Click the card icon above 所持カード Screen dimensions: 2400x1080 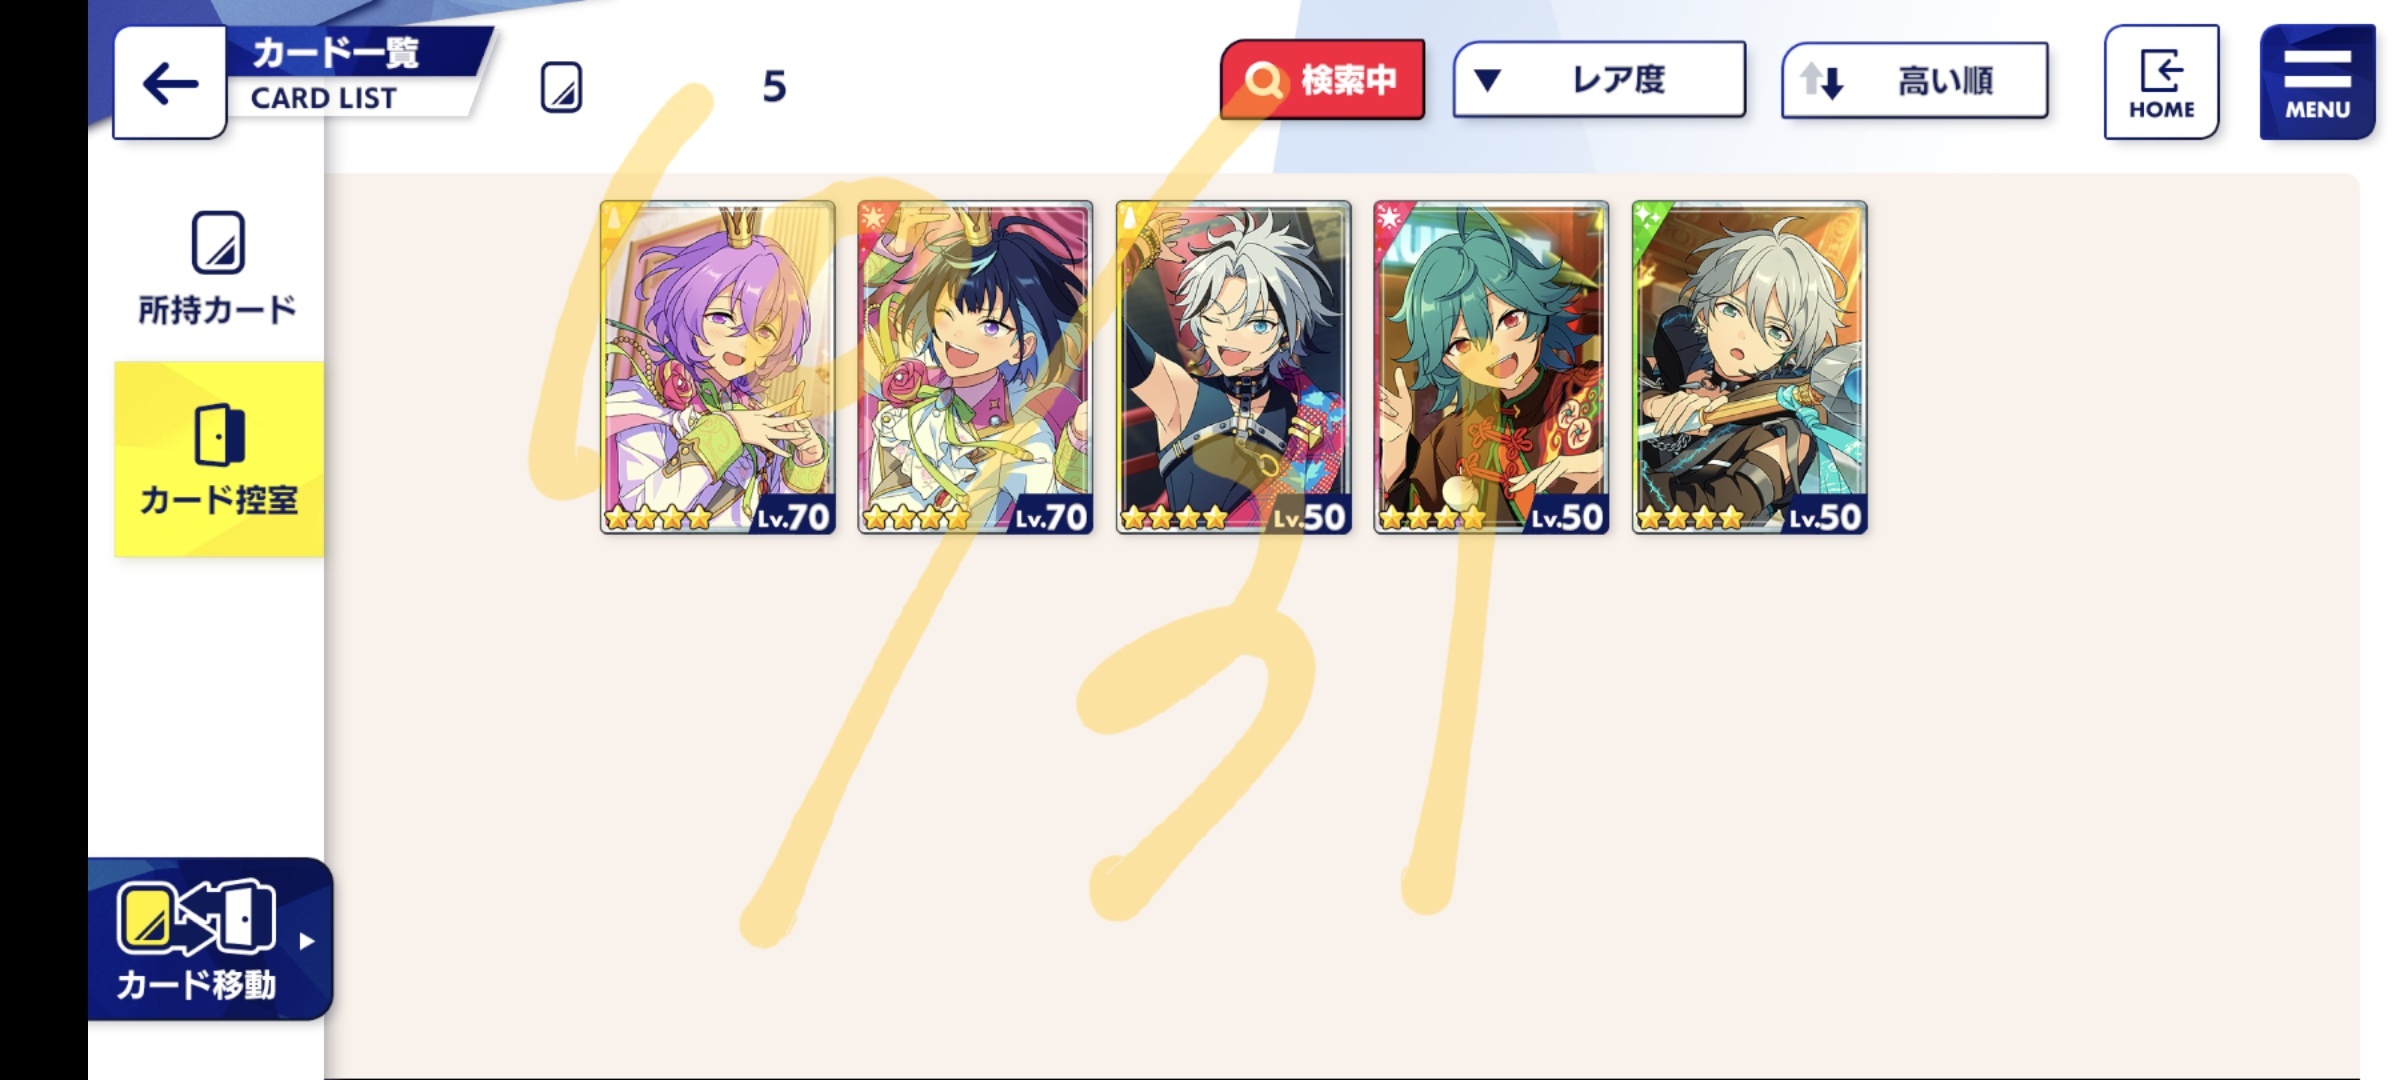218,242
